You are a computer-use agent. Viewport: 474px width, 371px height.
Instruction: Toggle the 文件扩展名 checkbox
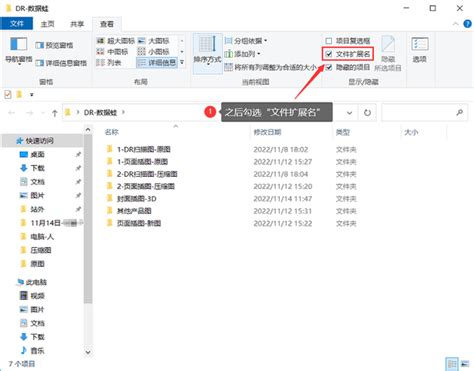[x=329, y=54]
